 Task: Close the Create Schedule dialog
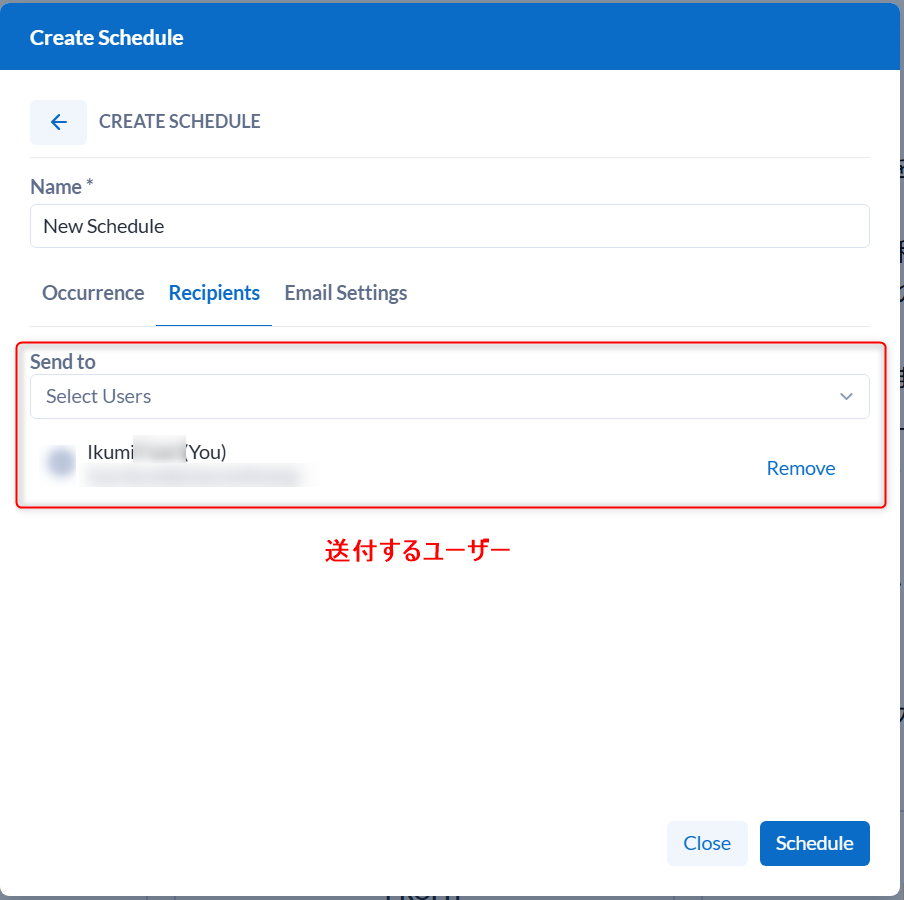707,843
